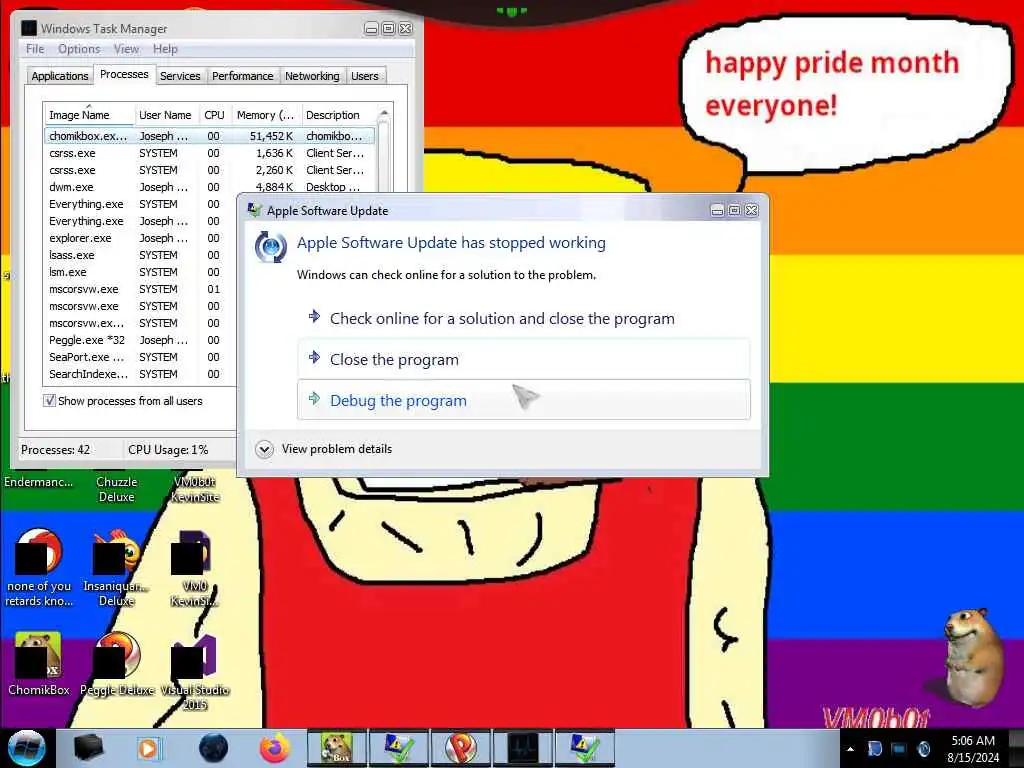Click the blue Apple Software Update globe icon
Image resolution: width=1024 pixels, height=768 pixels.
click(x=270, y=247)
